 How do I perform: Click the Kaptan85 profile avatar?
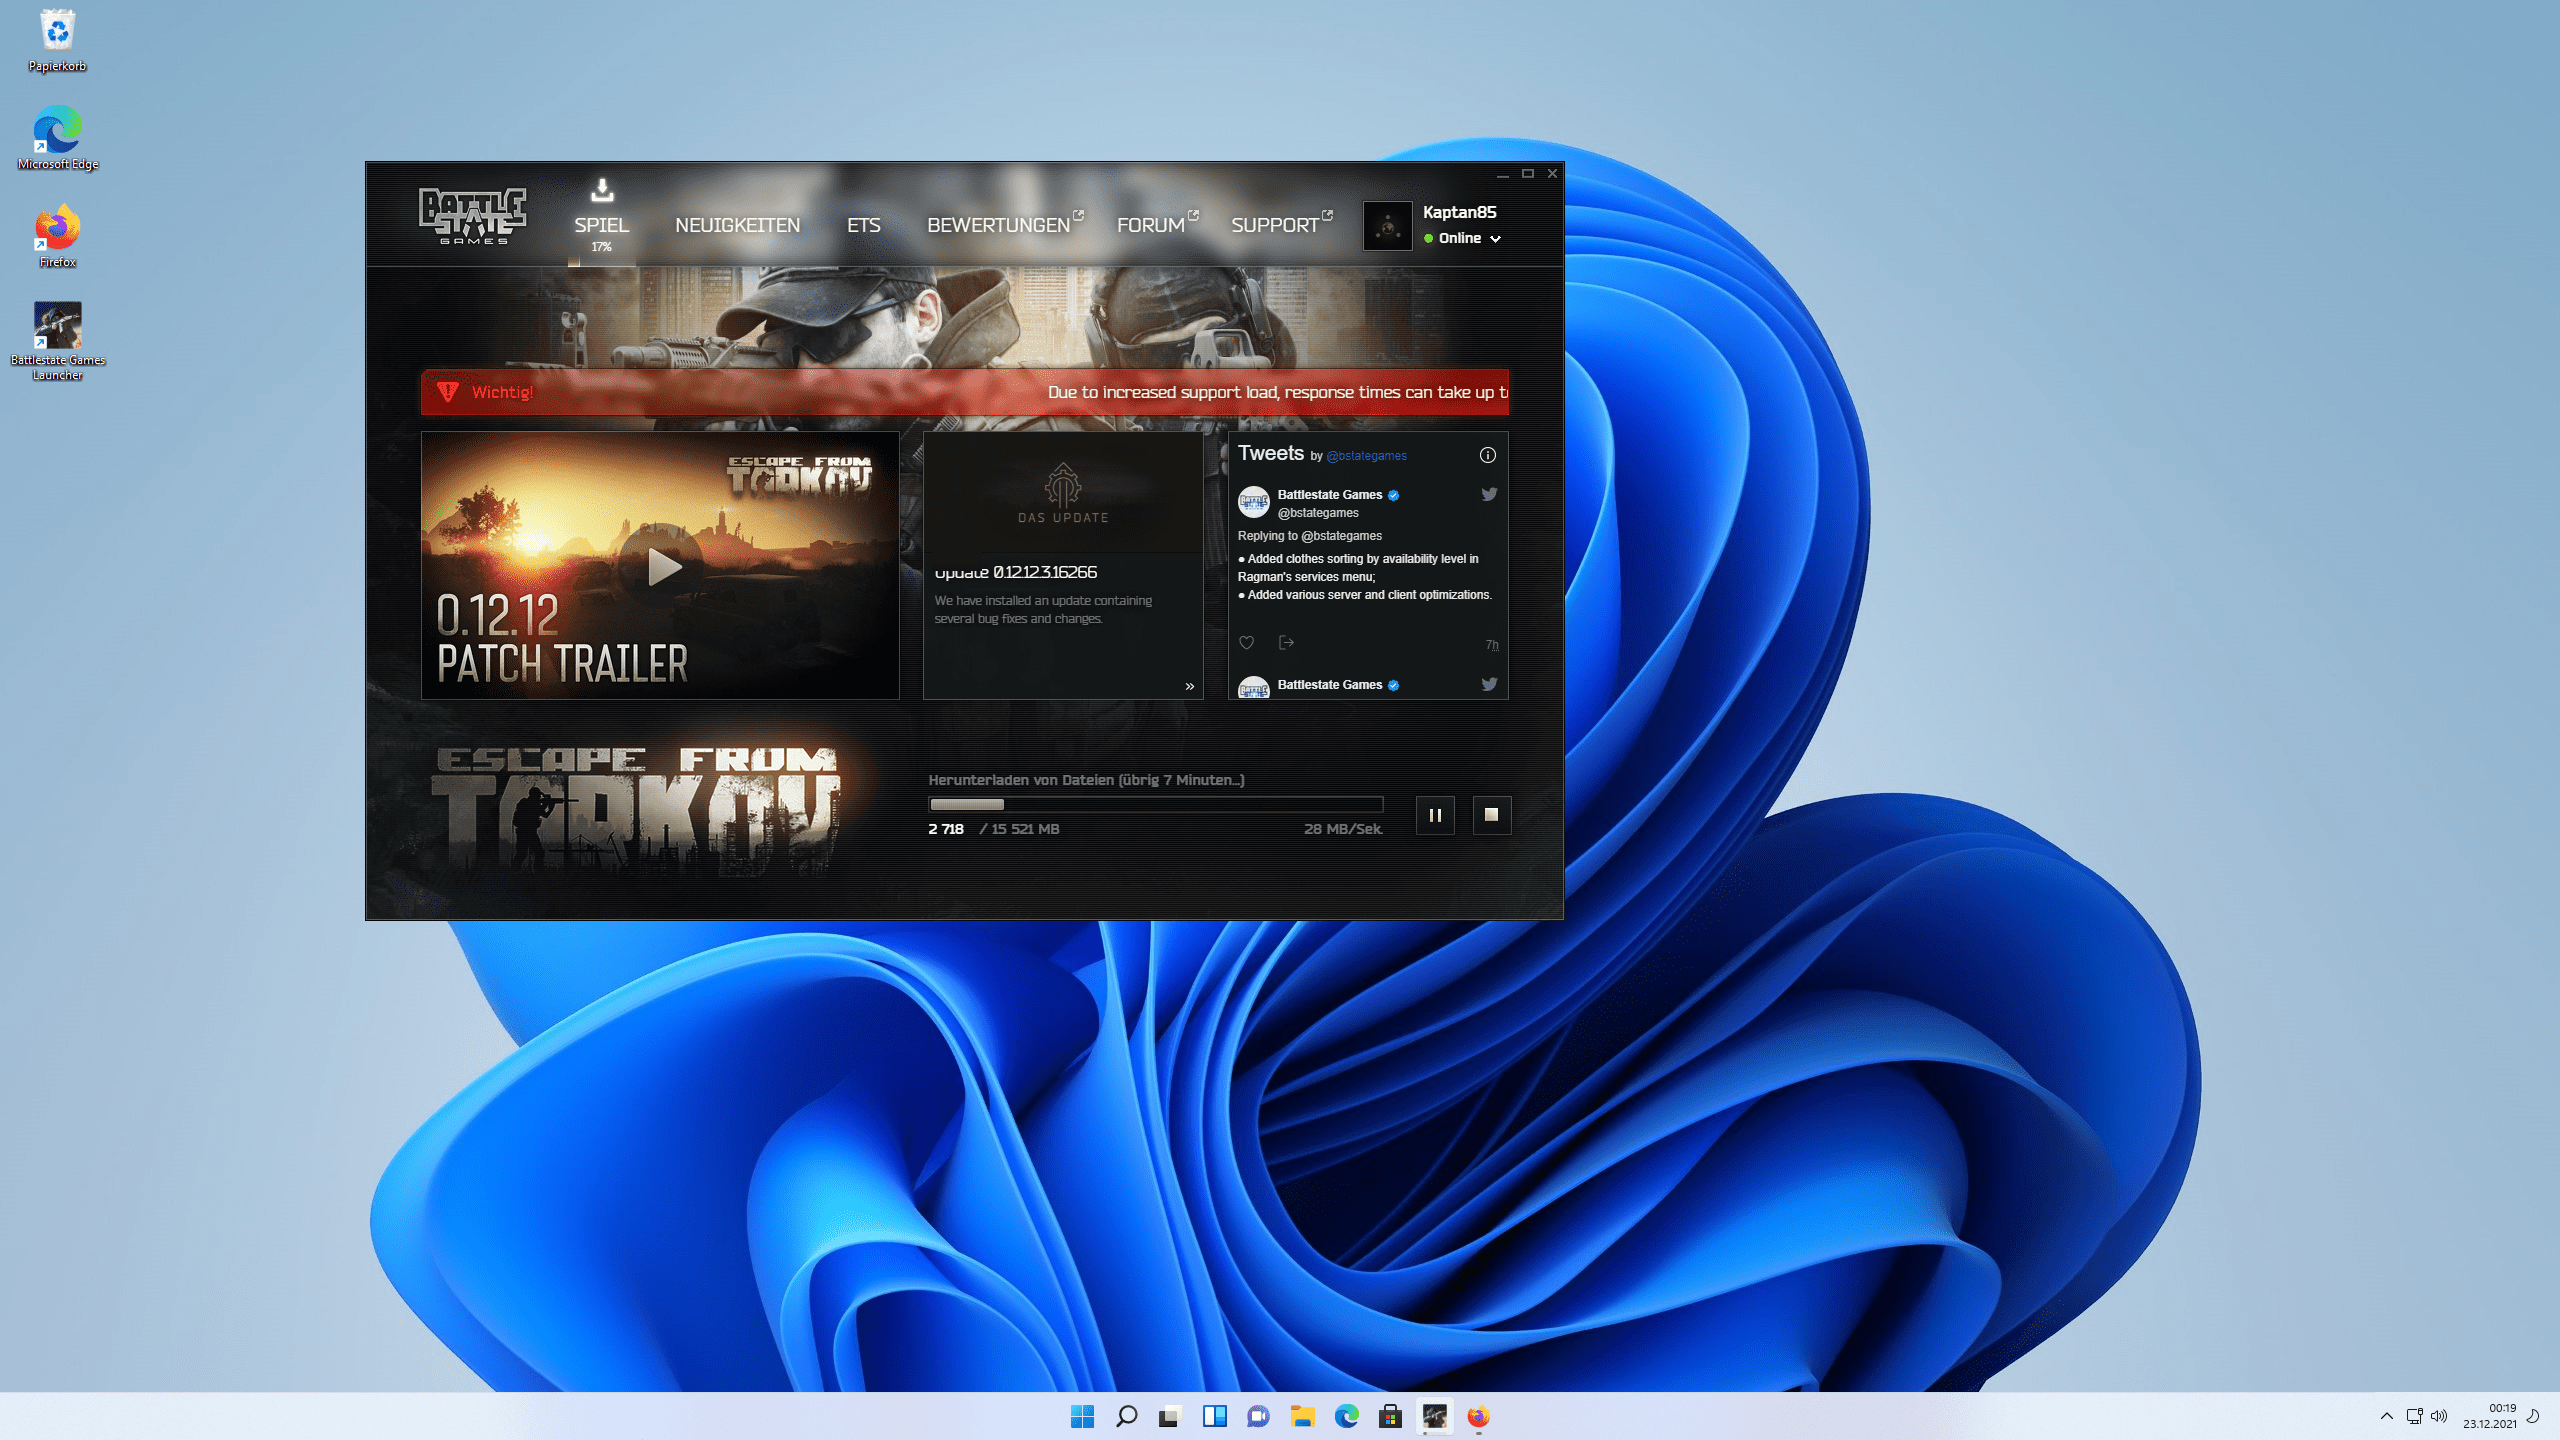[x=1387, y=226]
